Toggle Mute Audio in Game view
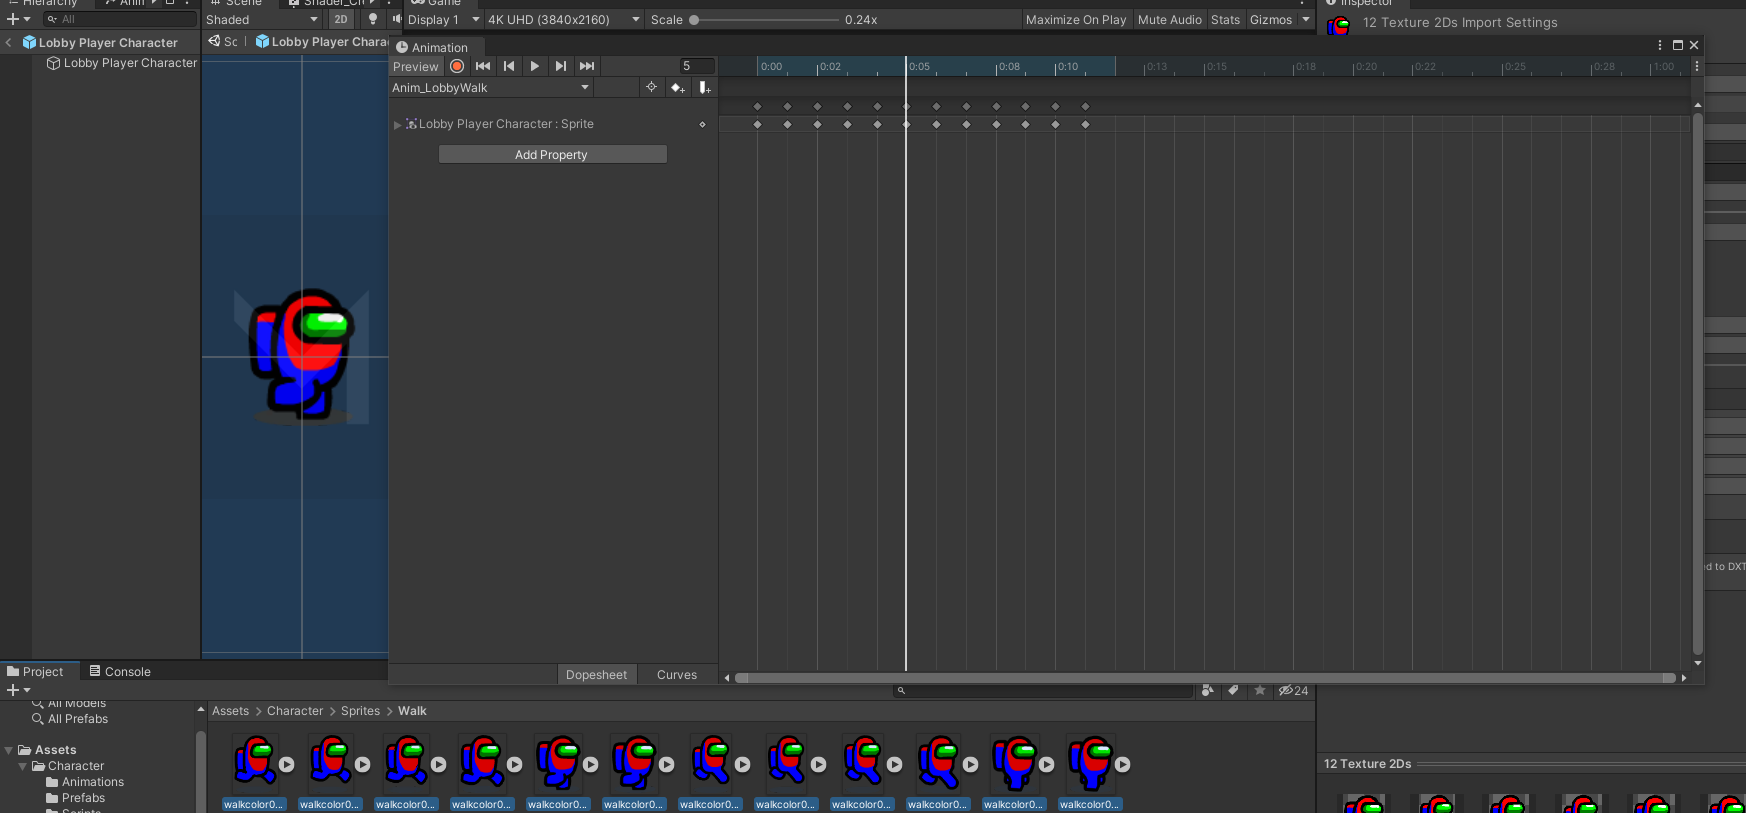 pos(1169,19)
